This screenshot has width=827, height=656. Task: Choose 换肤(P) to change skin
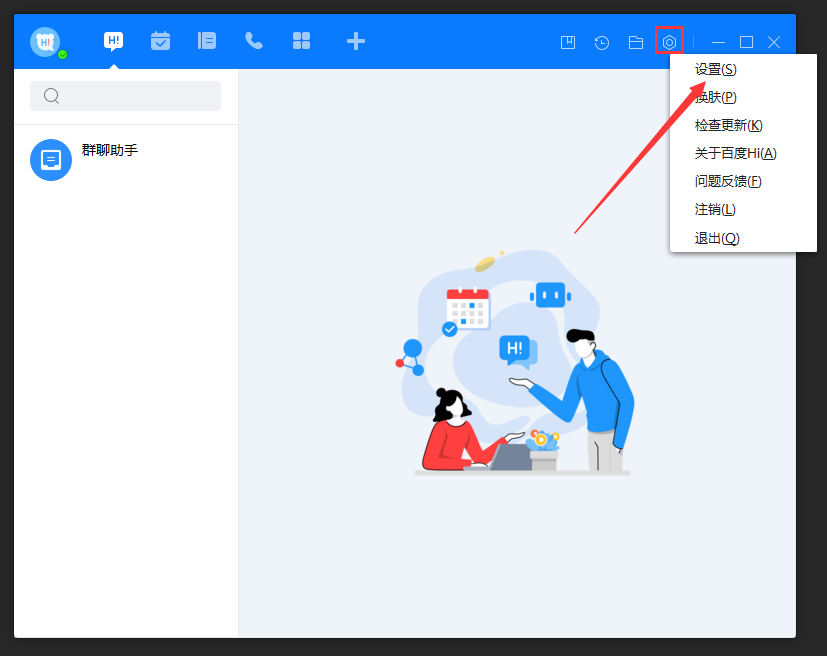point(715,97)
